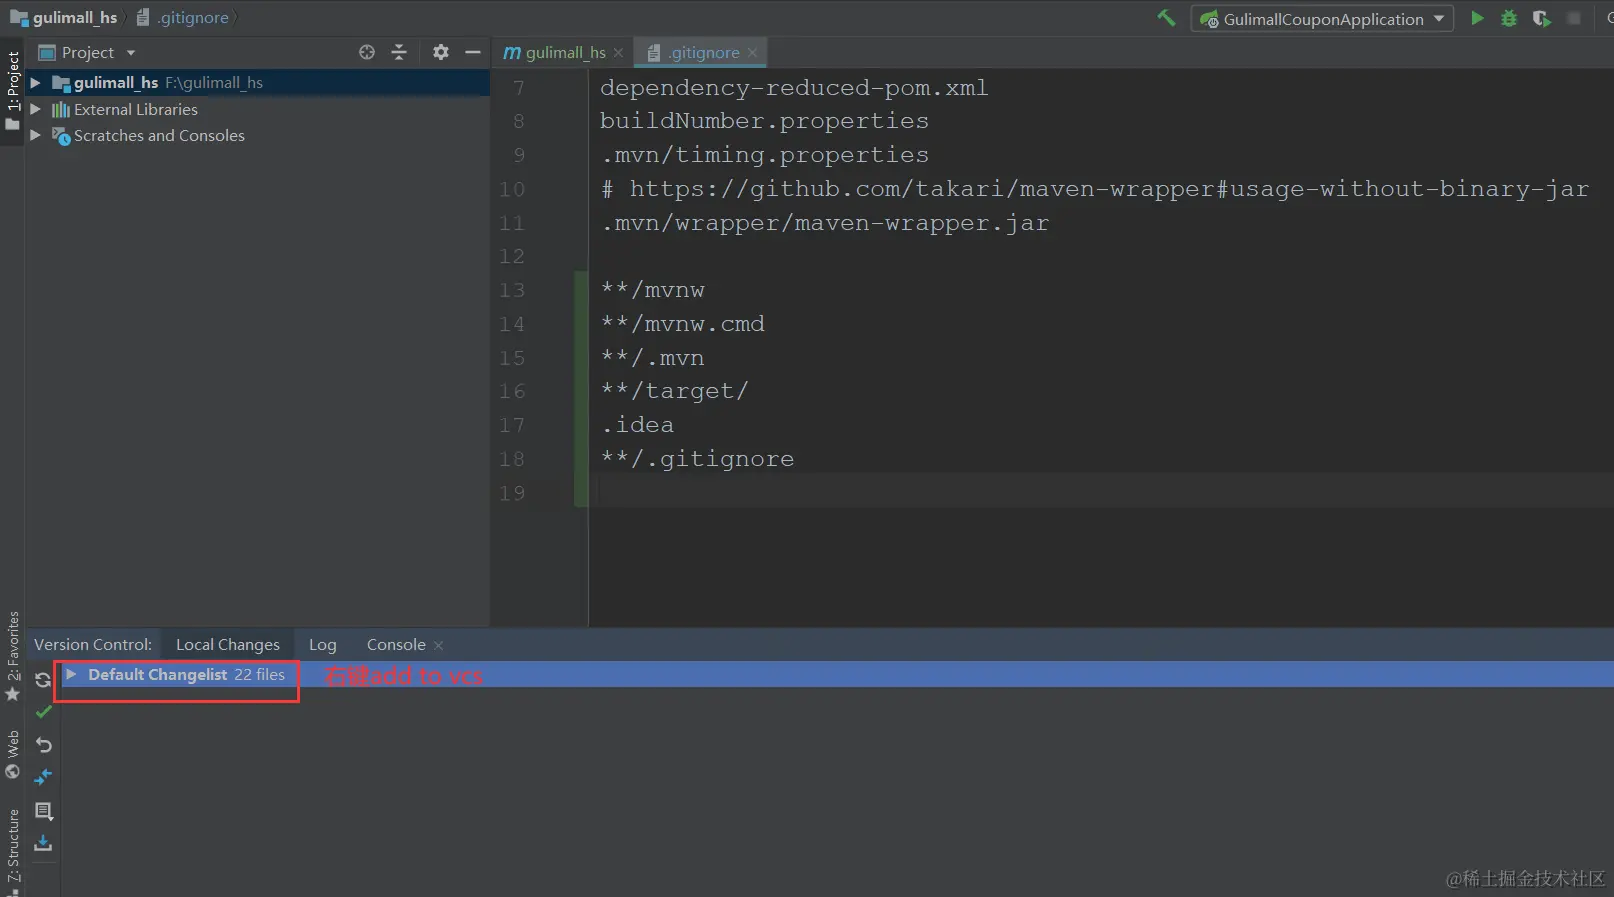Select the External Libraries tree row
Image resolution: width=1614 pixels, height=897 pixels.
[257, 109]
